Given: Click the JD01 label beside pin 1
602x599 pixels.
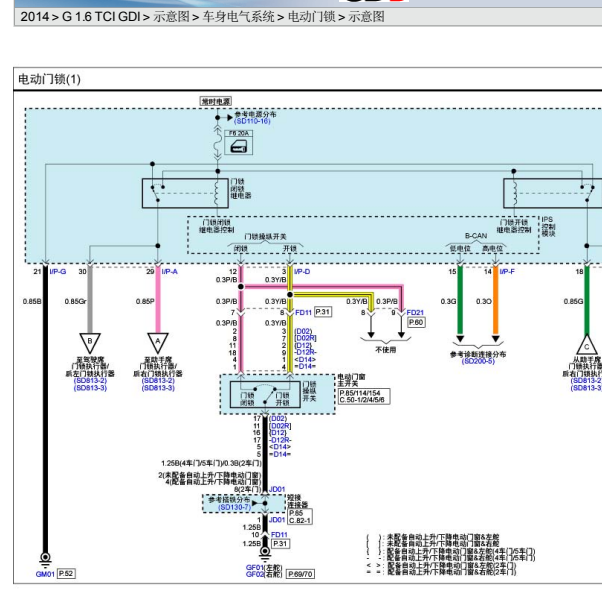Looking at the screenshot, I should 277,520.
